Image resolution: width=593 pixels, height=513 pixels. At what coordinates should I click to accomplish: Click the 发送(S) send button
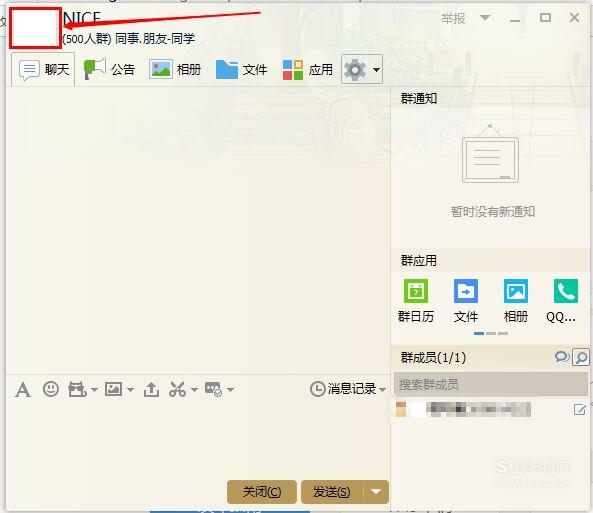[x=332, y=492]
